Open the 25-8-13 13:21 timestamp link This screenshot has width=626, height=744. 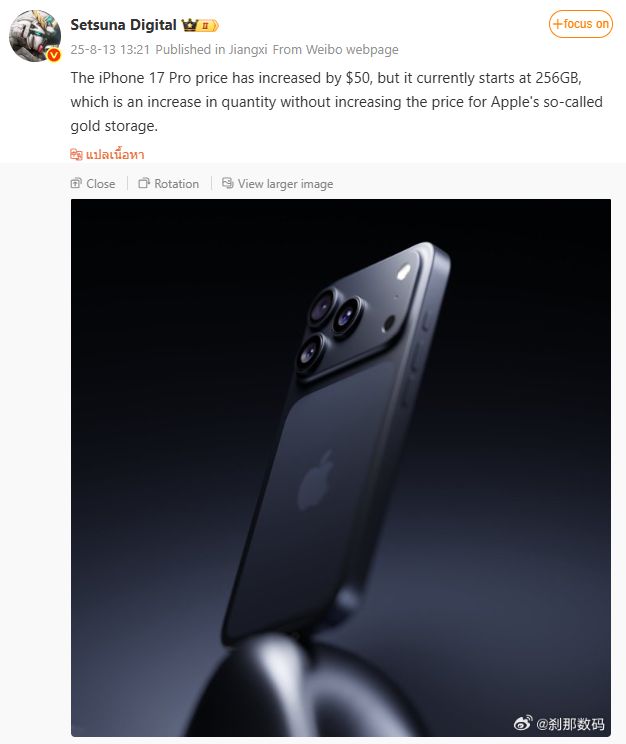[x=110, y=49]
